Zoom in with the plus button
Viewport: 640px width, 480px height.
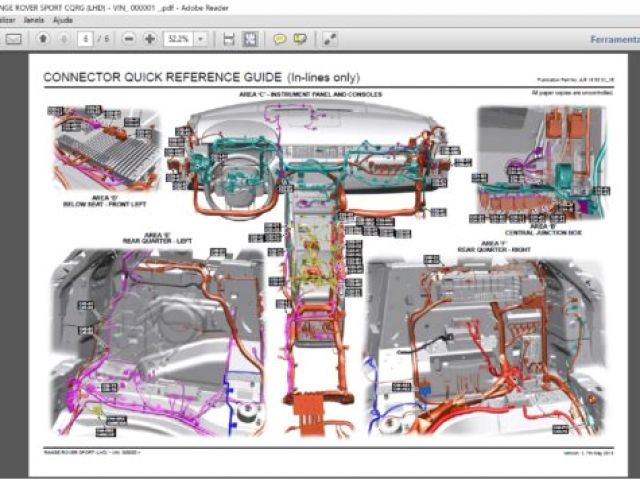[150, 38]
